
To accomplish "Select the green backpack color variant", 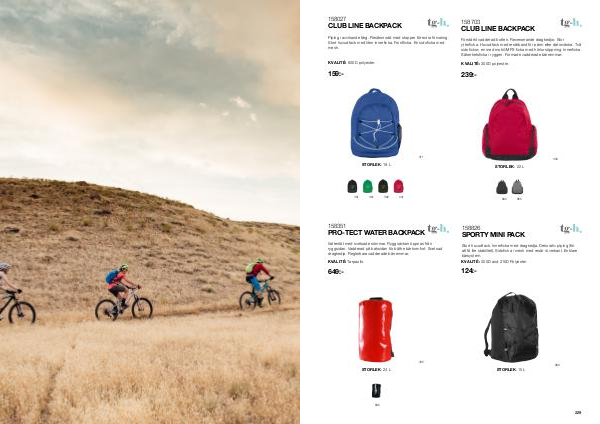I will (367, 186).
